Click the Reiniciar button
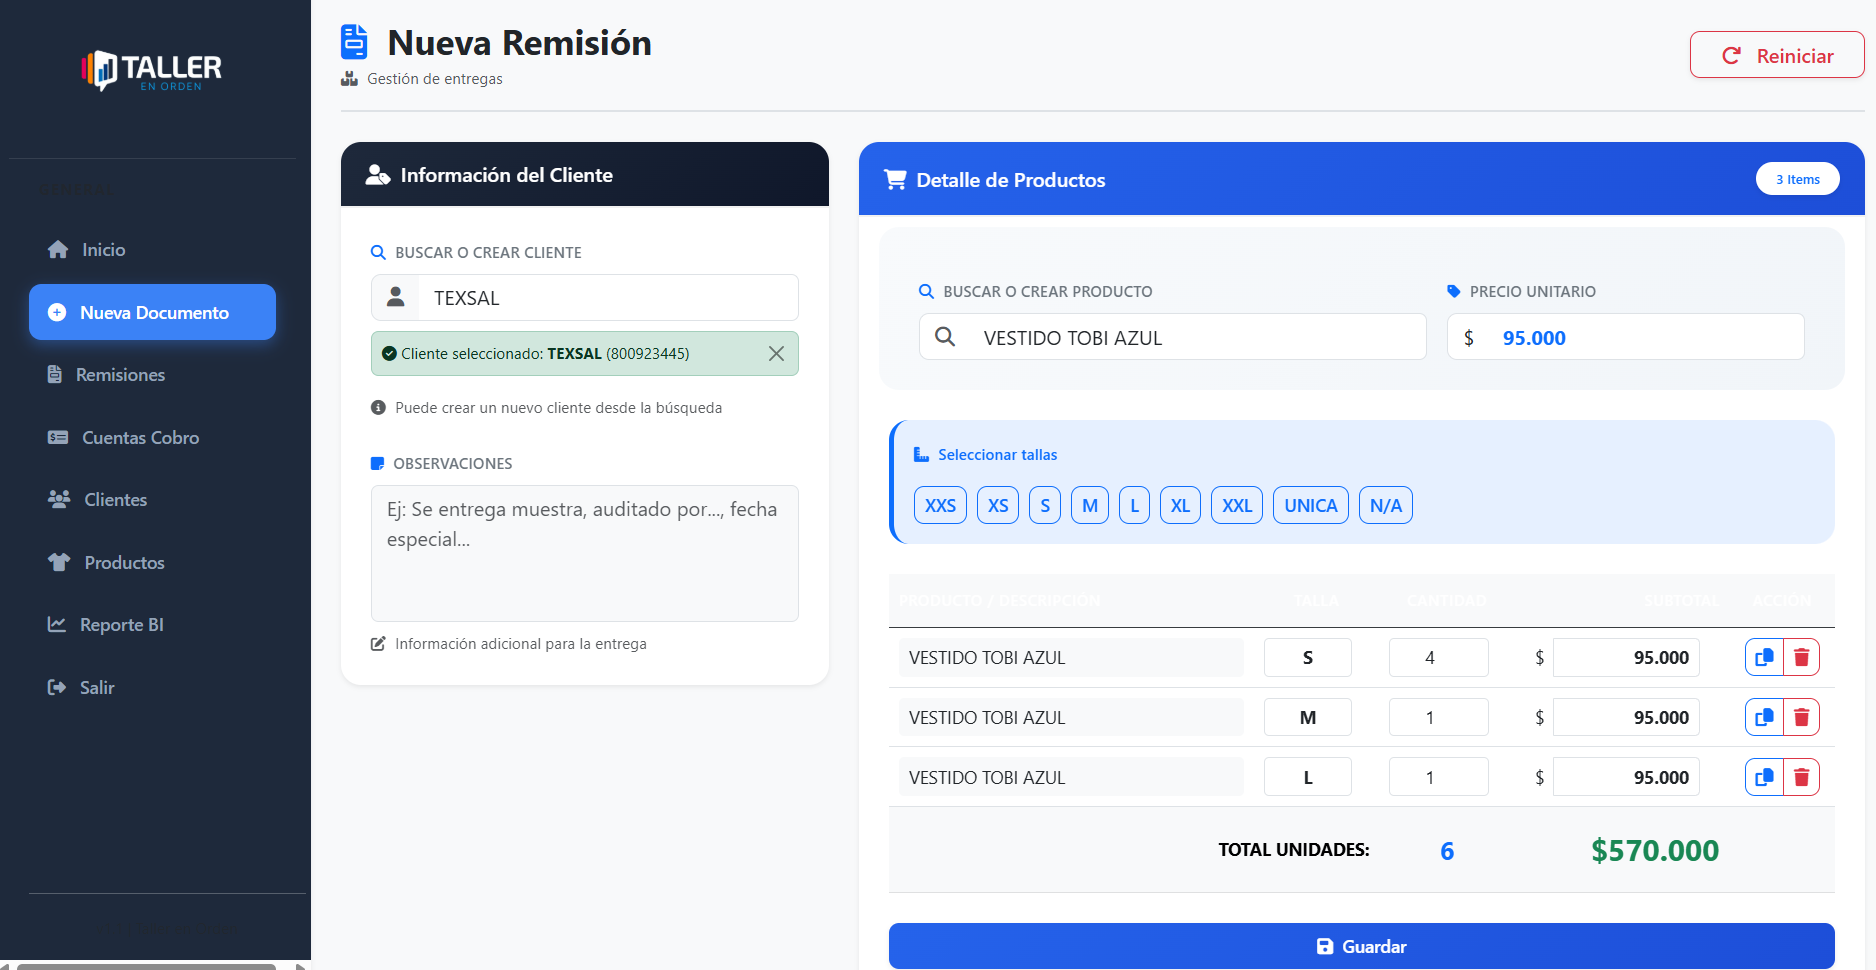 coord(1777,56)
